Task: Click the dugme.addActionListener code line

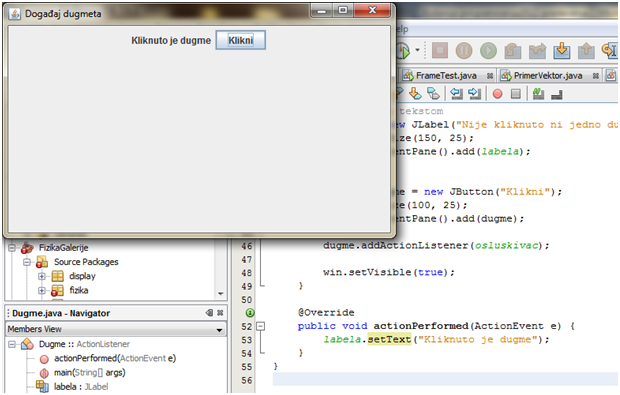Action: point(436,246)
